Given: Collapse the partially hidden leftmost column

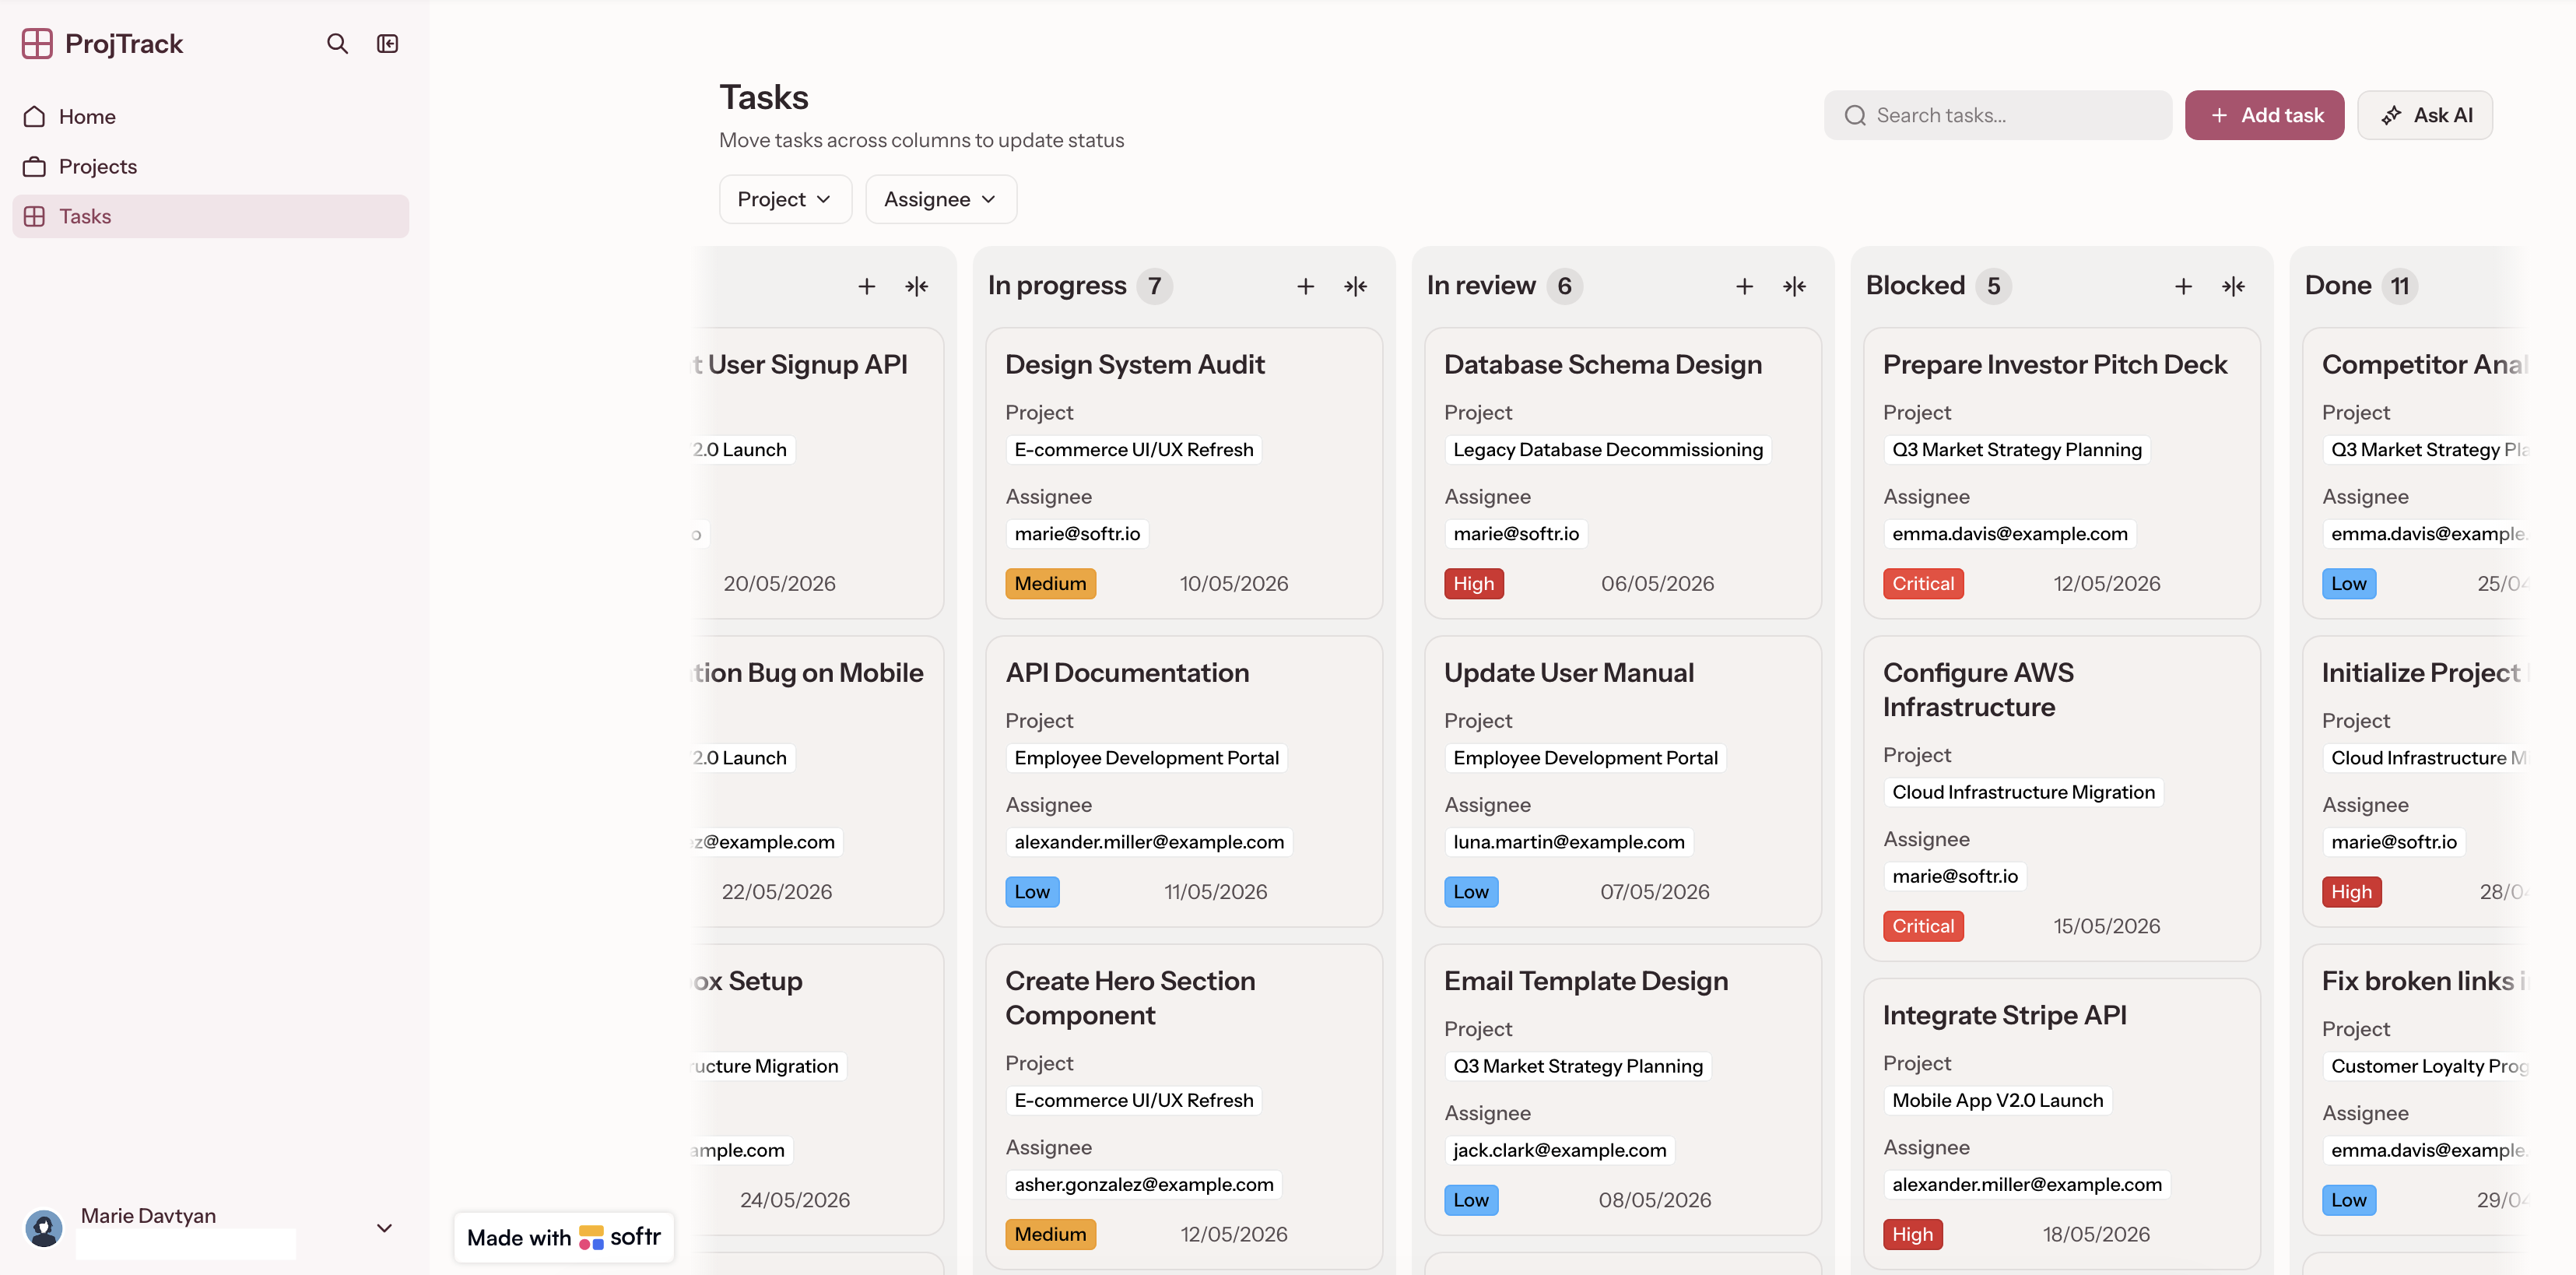Looking at the screenshot, I should coord(916,286).
